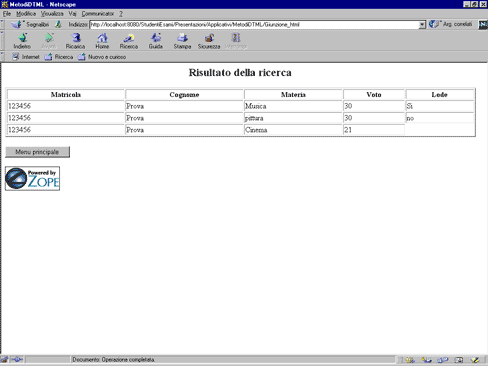Open the Composer component bar icon
The height and width of the screenshot is (366, 488).
(x=475, y=360)
